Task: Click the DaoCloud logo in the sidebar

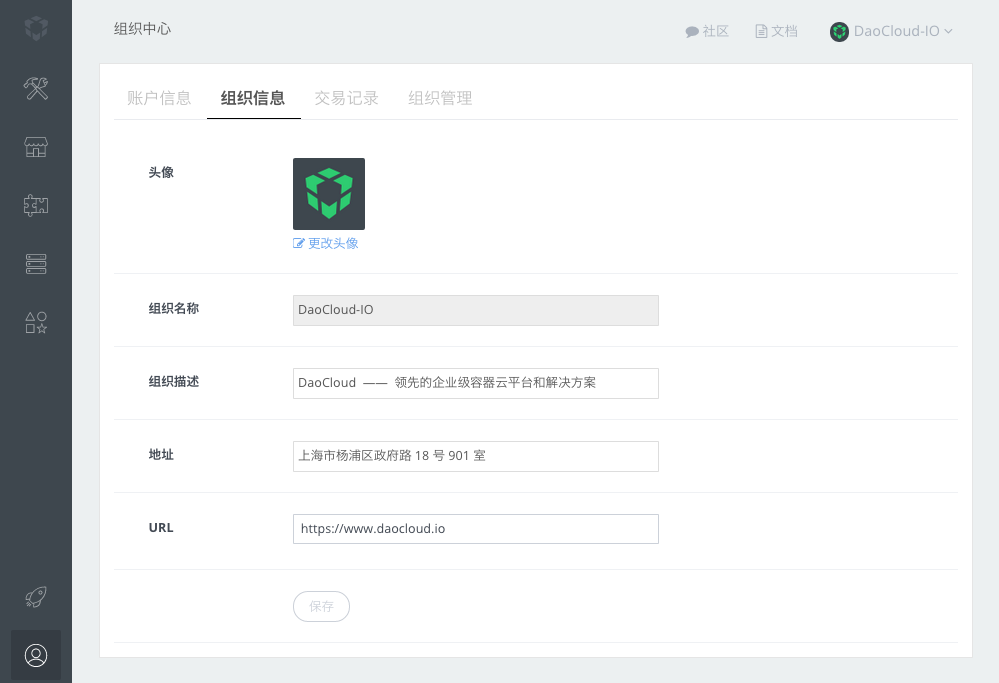Action: point(36,29)
